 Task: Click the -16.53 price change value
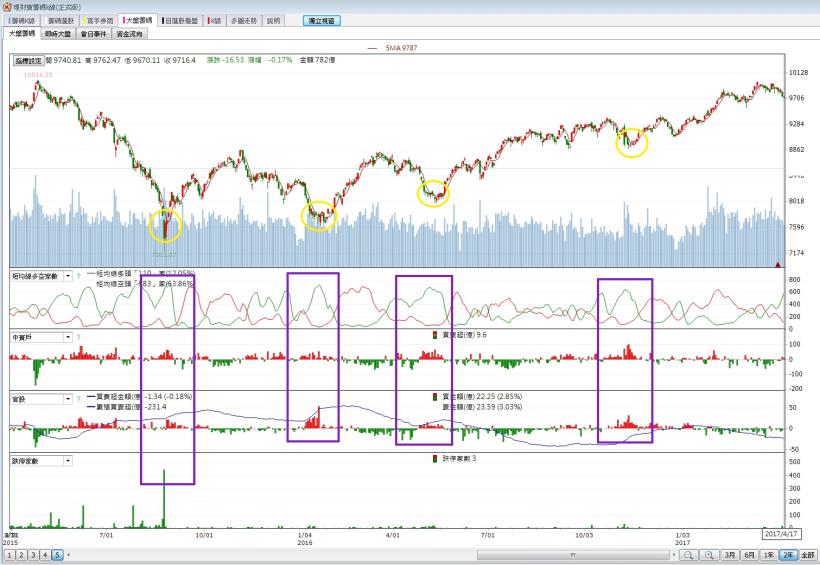click(233, 60)
